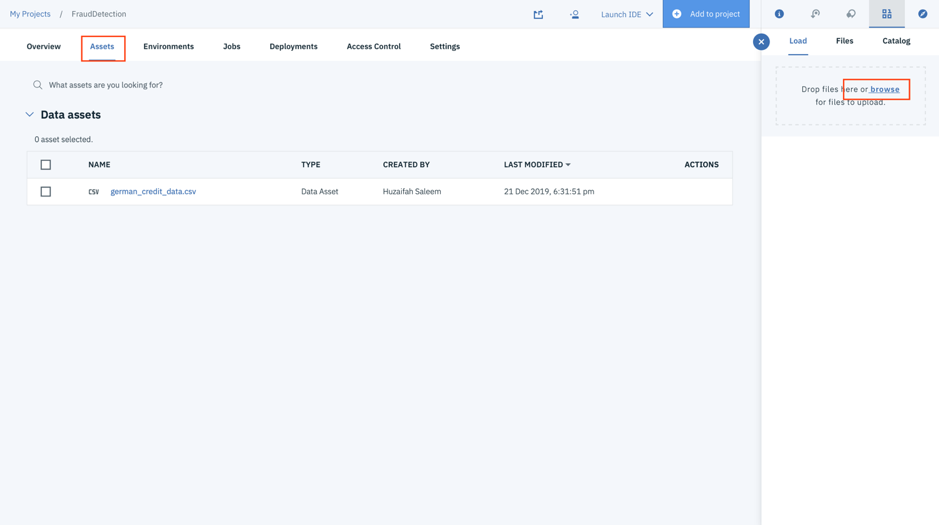Click the asset search field
The width and height of the screenshot is (939, 525).
pyautogui.click(x=200, y=85)
